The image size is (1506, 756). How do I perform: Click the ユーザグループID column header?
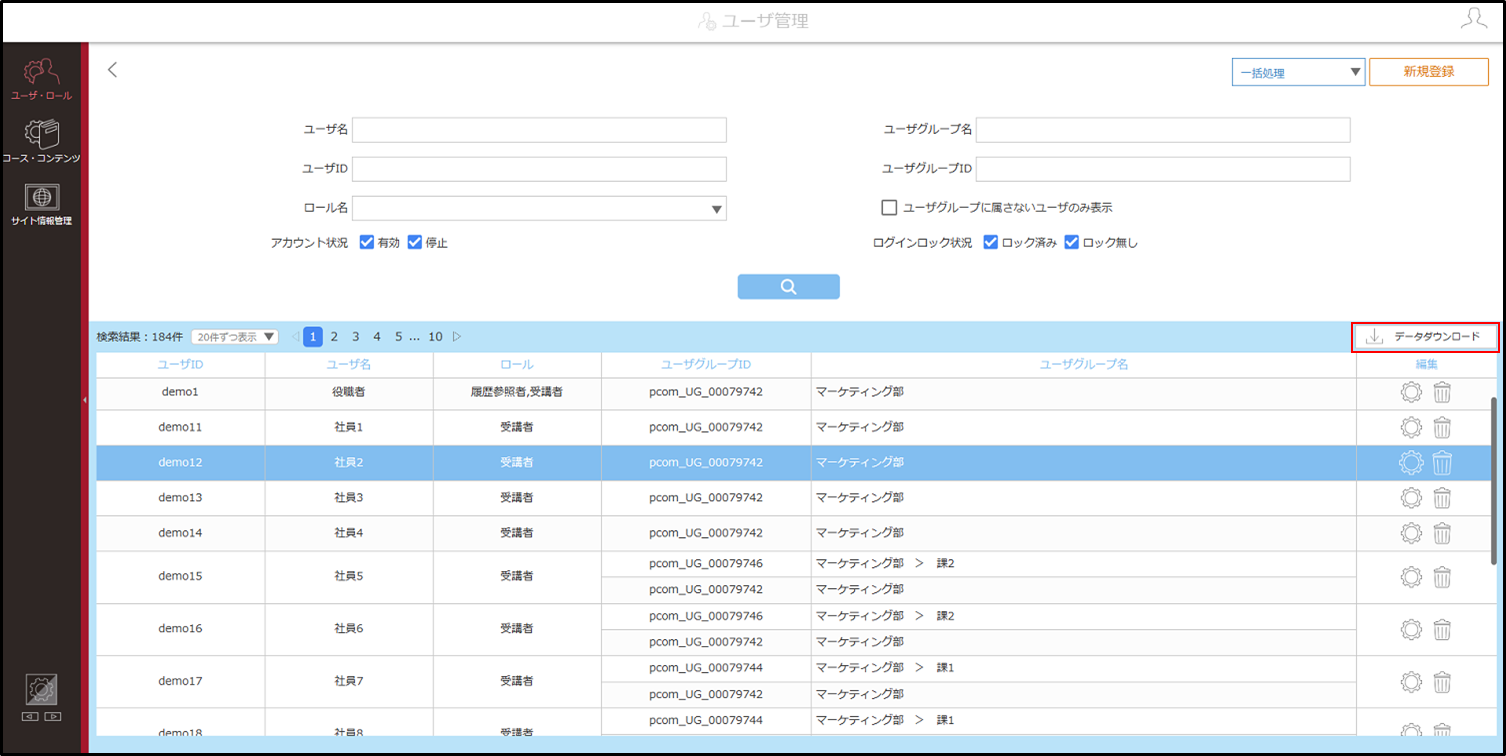pyautogui.click(x=706, y=365)
